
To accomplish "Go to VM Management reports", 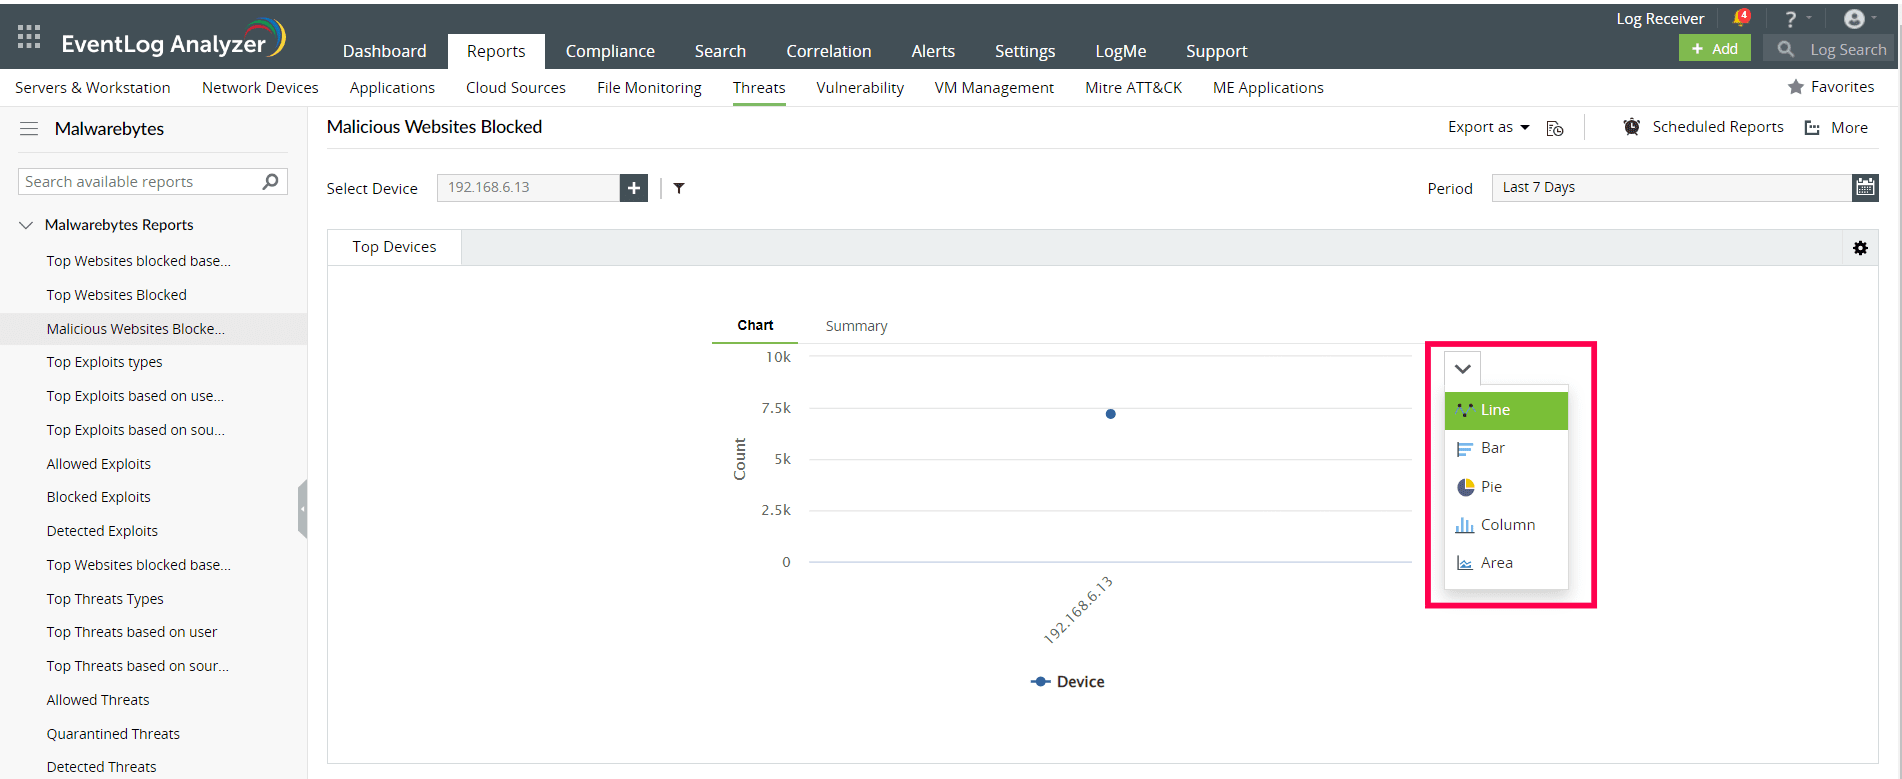I will [x=994, y=88].
